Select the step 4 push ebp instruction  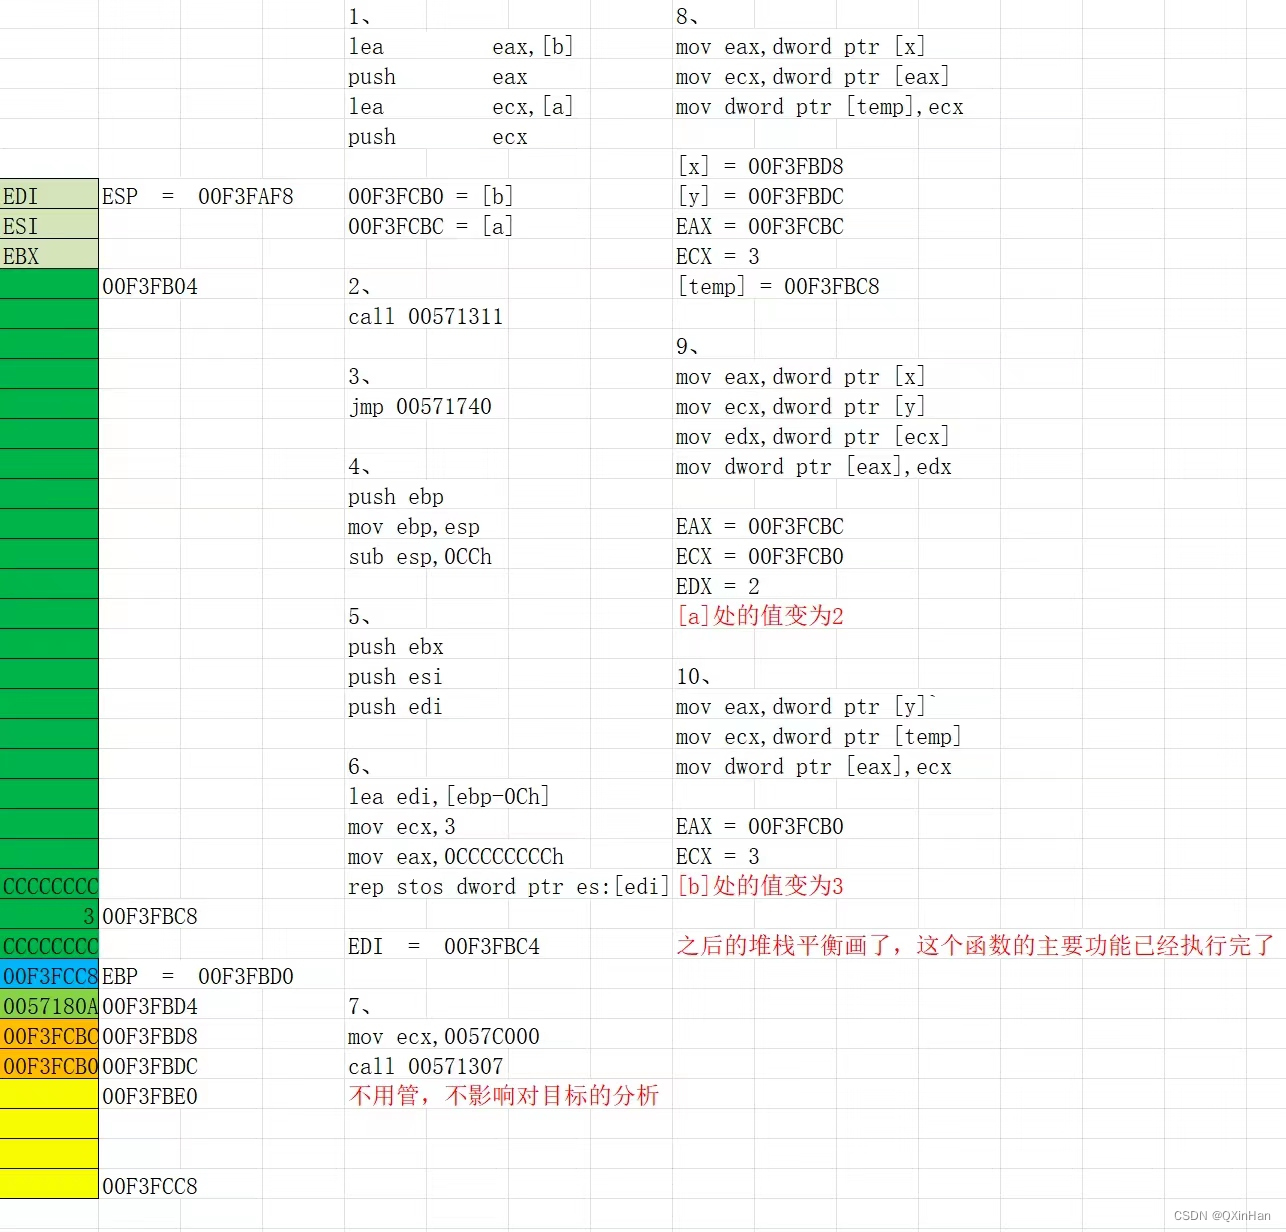coord(395,496)
